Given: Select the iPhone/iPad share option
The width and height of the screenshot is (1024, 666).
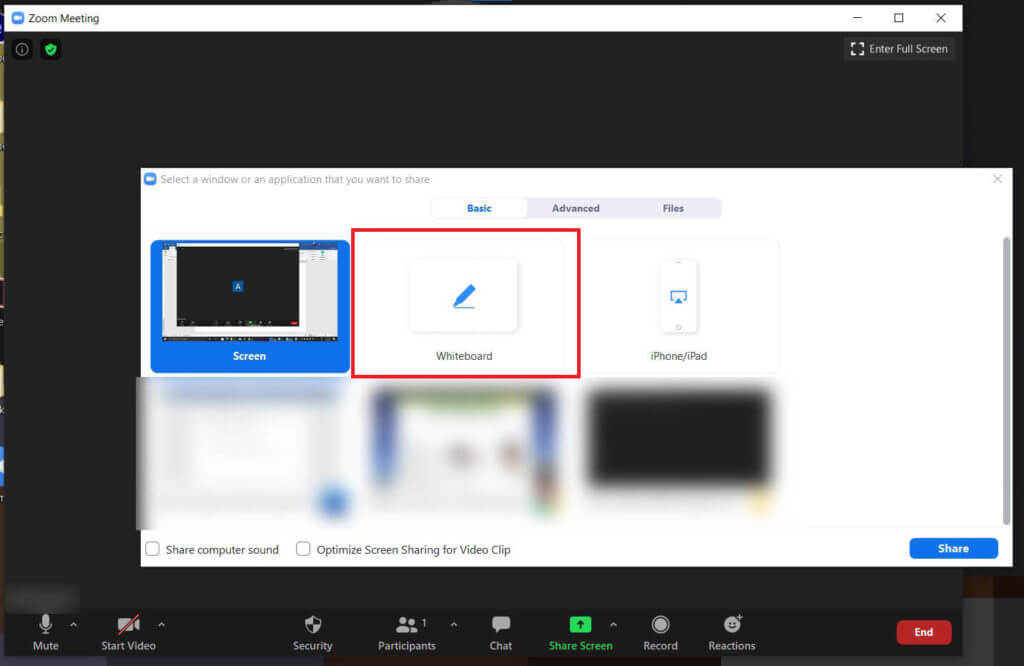Looking at the screenshot, I should (679, 306).
